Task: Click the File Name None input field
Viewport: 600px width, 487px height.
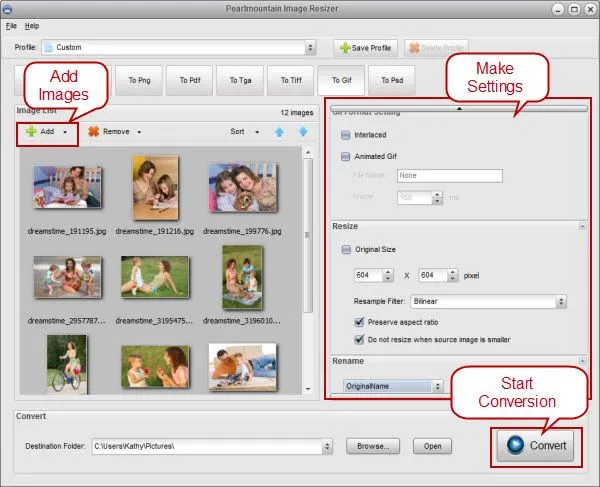Action: [450, 176]
